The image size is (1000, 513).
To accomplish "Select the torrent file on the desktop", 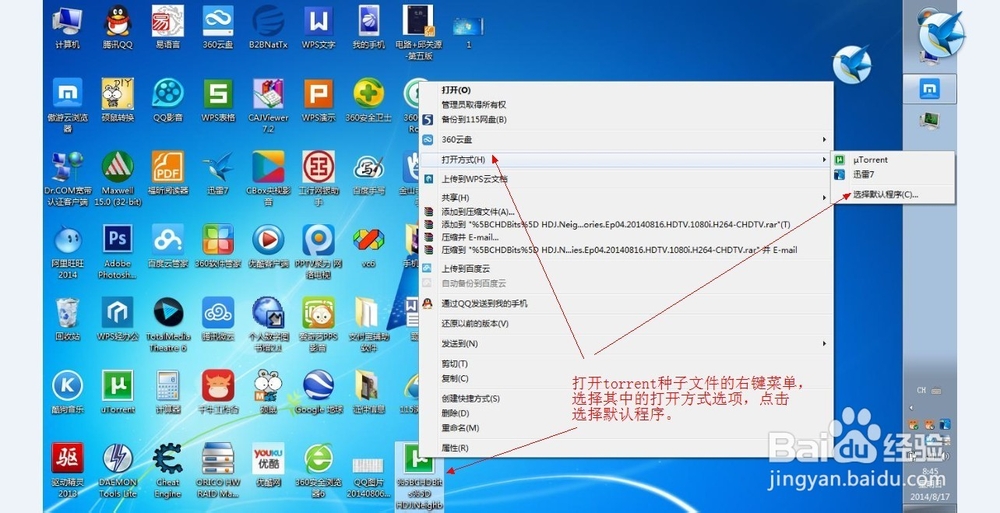I will (418, 475).
